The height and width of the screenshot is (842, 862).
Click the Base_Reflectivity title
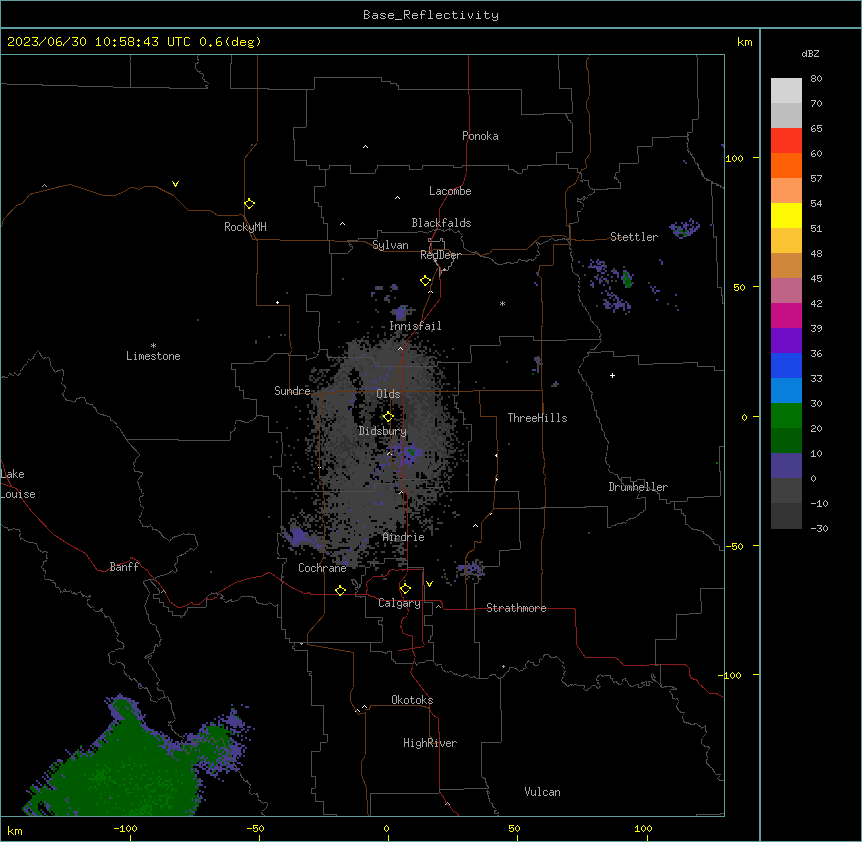point(431,15)
